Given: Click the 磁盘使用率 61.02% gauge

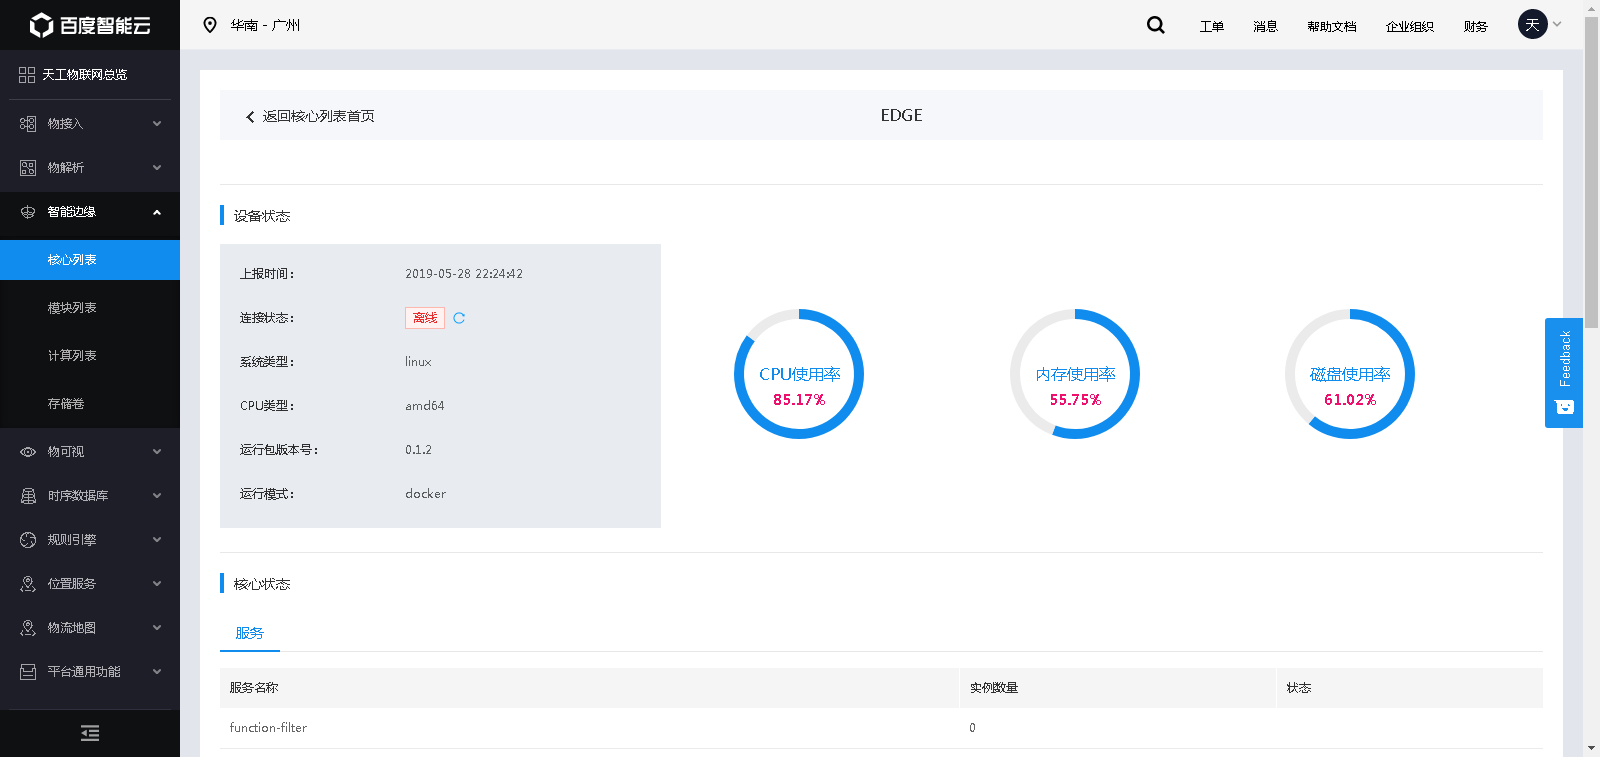Looking at the screenshot, I should (x=1350, y=374).
